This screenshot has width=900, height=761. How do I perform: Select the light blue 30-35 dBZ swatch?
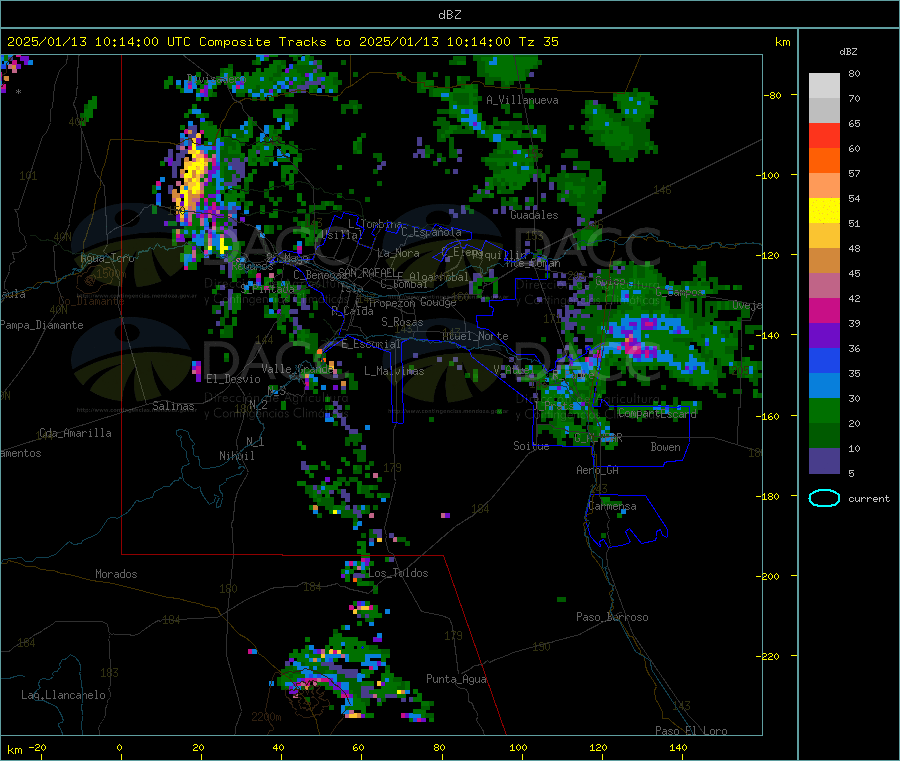(x=824, y=386)
